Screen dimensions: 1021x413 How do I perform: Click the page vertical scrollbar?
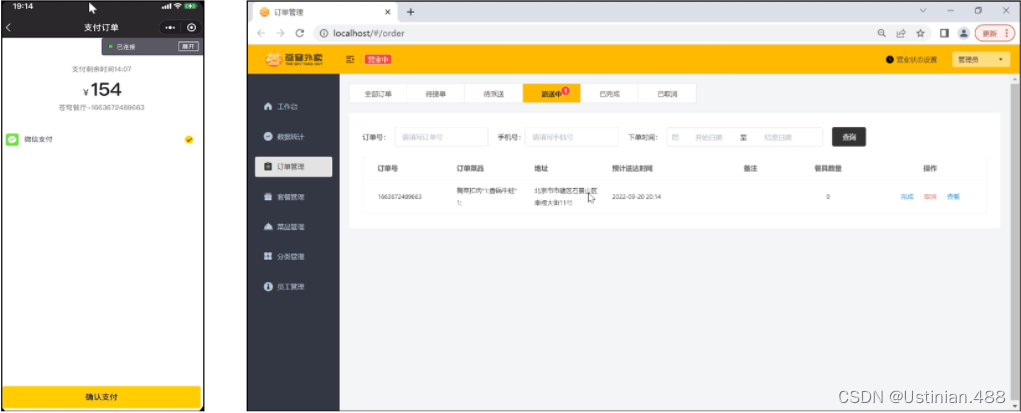(x=1014, y=242)
